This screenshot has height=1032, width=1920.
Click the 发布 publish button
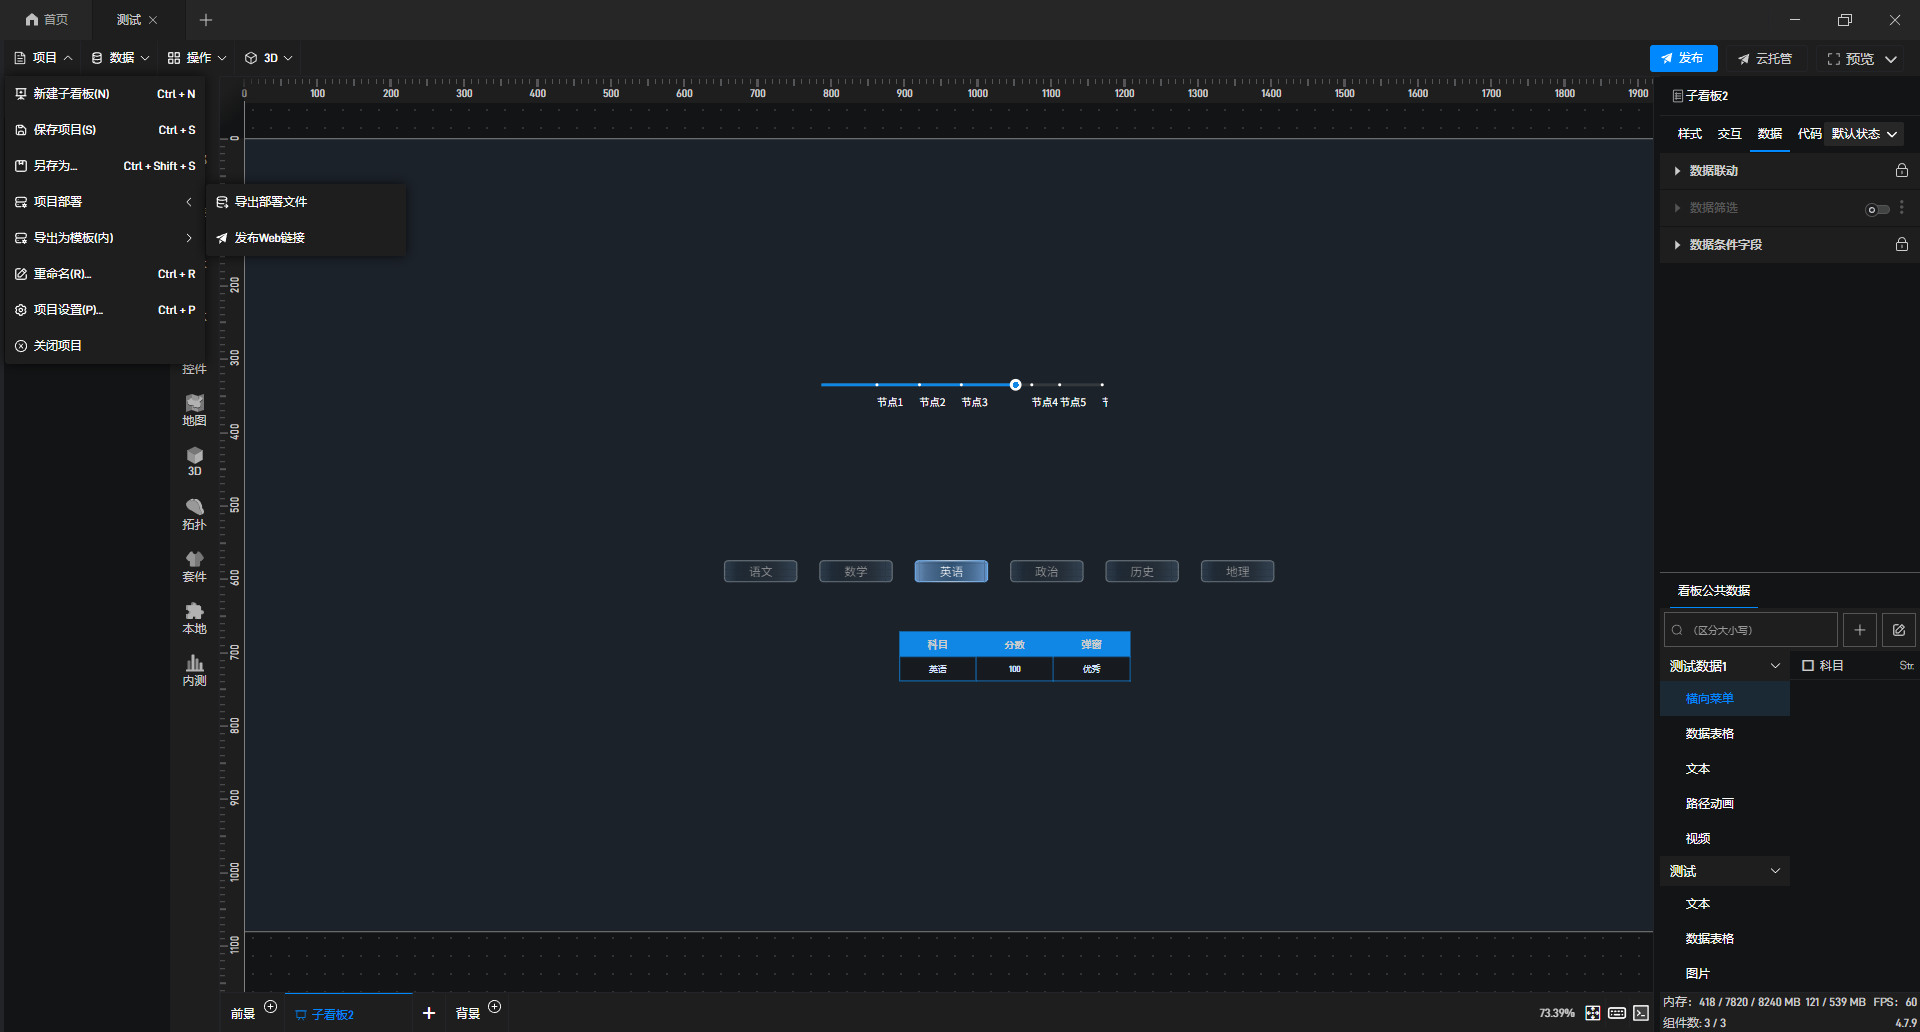click(1683, 58)
